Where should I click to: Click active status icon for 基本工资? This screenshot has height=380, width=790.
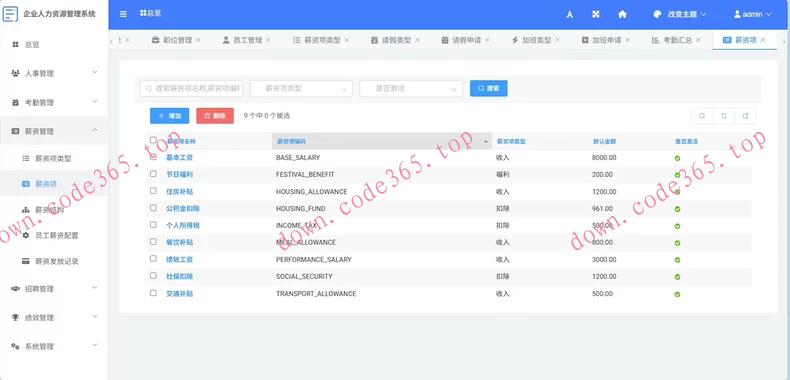pos(678,158)
